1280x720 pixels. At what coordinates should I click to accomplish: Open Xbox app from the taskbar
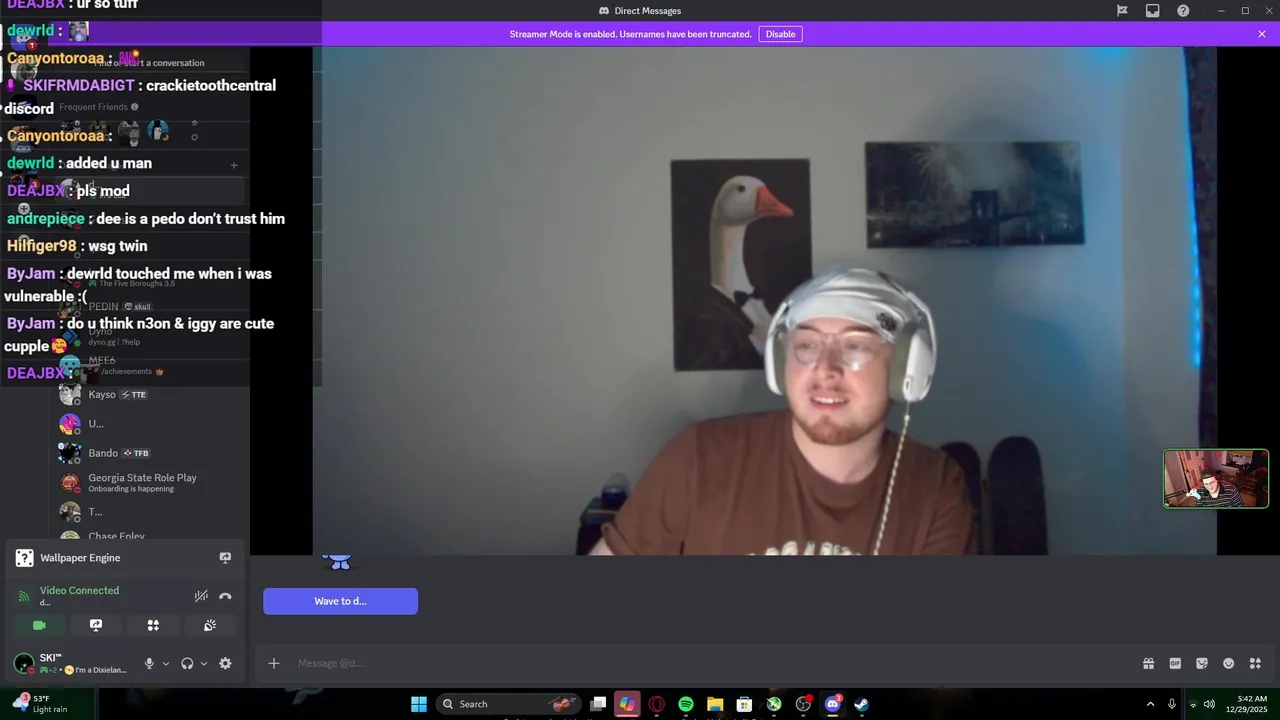(x=774, y=704)
